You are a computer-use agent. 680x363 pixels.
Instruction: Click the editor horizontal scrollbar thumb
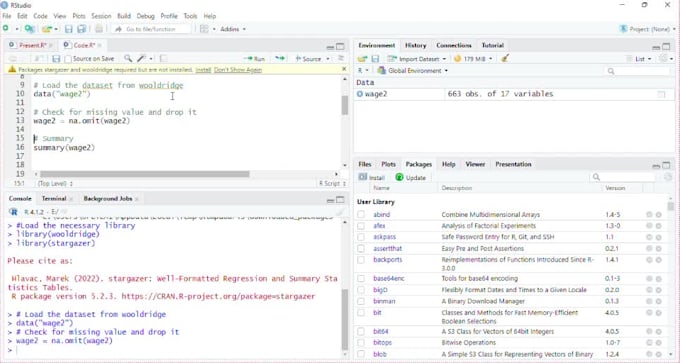145,174
